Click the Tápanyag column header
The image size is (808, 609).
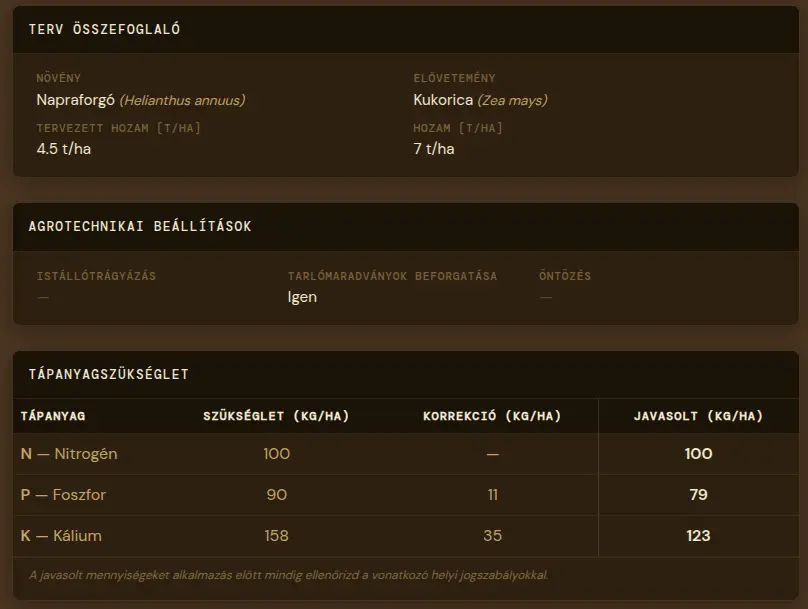click(x=53, y=416)
